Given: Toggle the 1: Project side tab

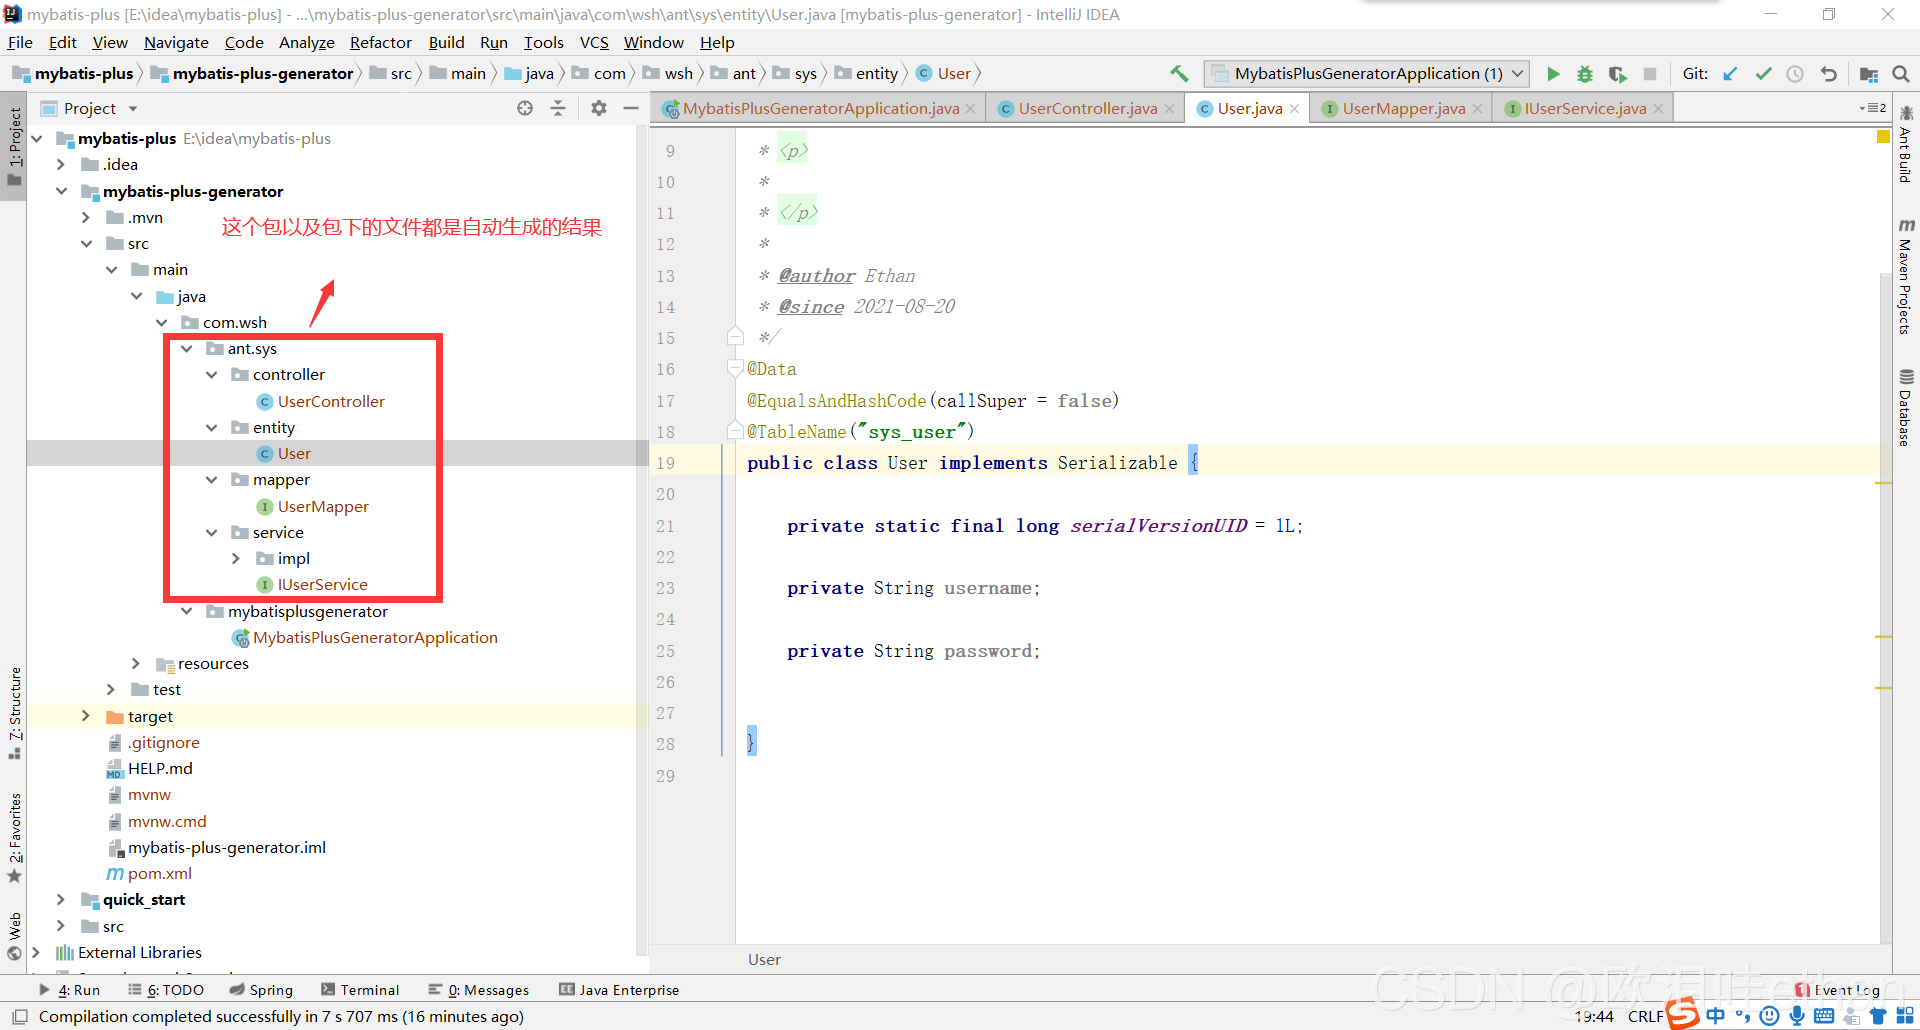Looking at the screenshot, I should (x=14, y=146).
